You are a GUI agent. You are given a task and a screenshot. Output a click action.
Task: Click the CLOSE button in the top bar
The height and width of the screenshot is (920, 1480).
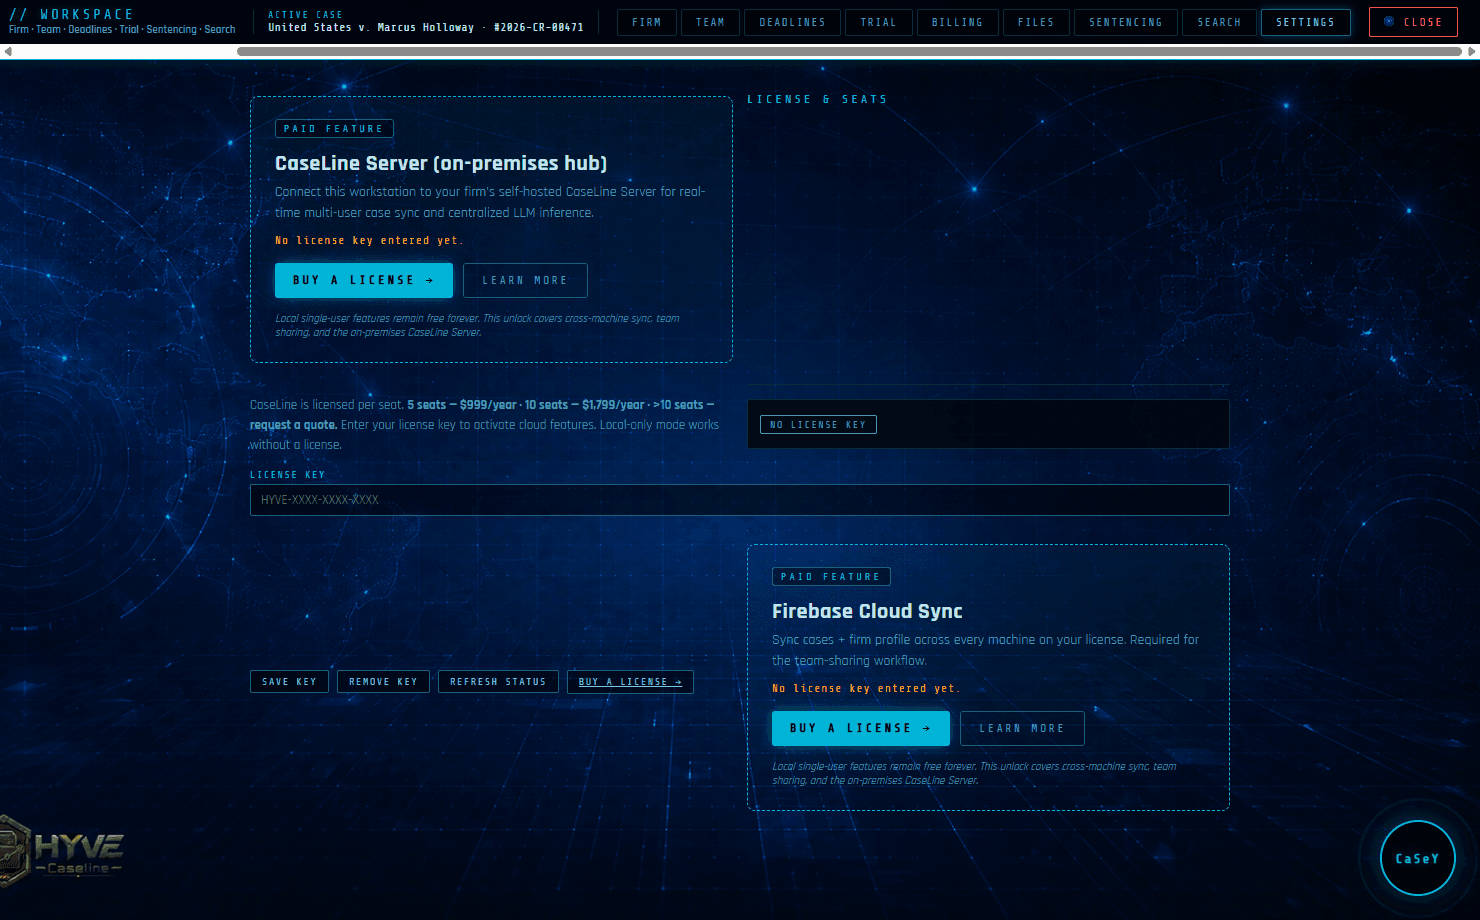[1413, 22]
